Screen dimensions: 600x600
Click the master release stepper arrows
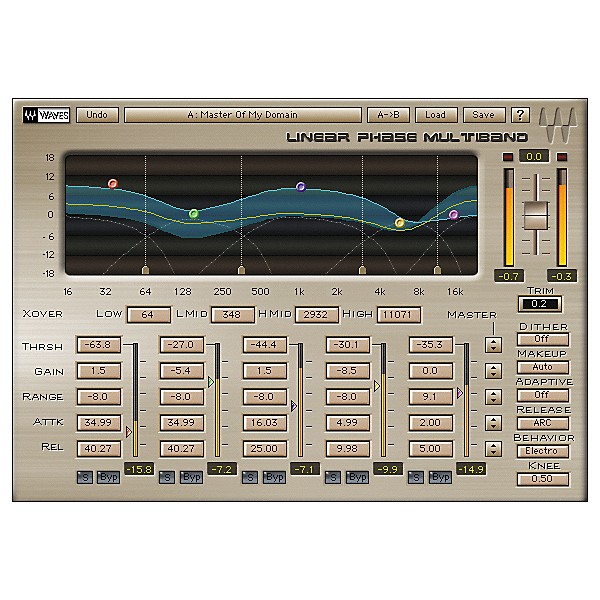(x=494, y=449)
